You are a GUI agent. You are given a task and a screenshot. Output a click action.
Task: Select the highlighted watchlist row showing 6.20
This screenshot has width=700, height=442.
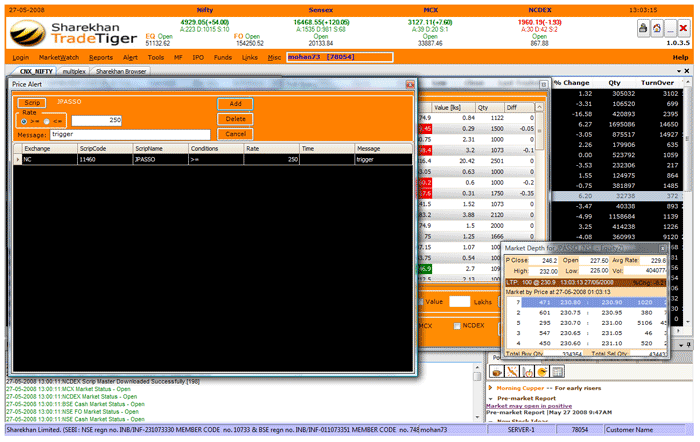617,196
